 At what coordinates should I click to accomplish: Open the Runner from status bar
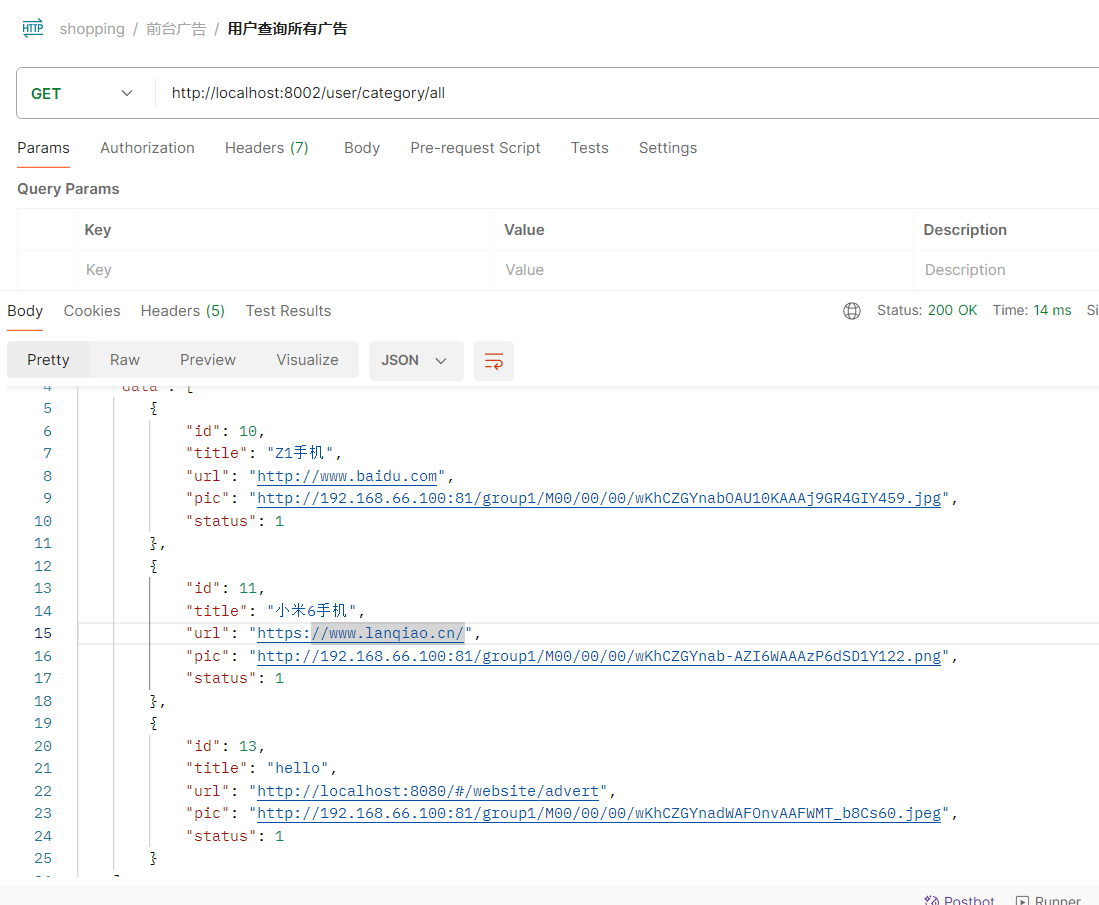click(x=1048, y=900)
